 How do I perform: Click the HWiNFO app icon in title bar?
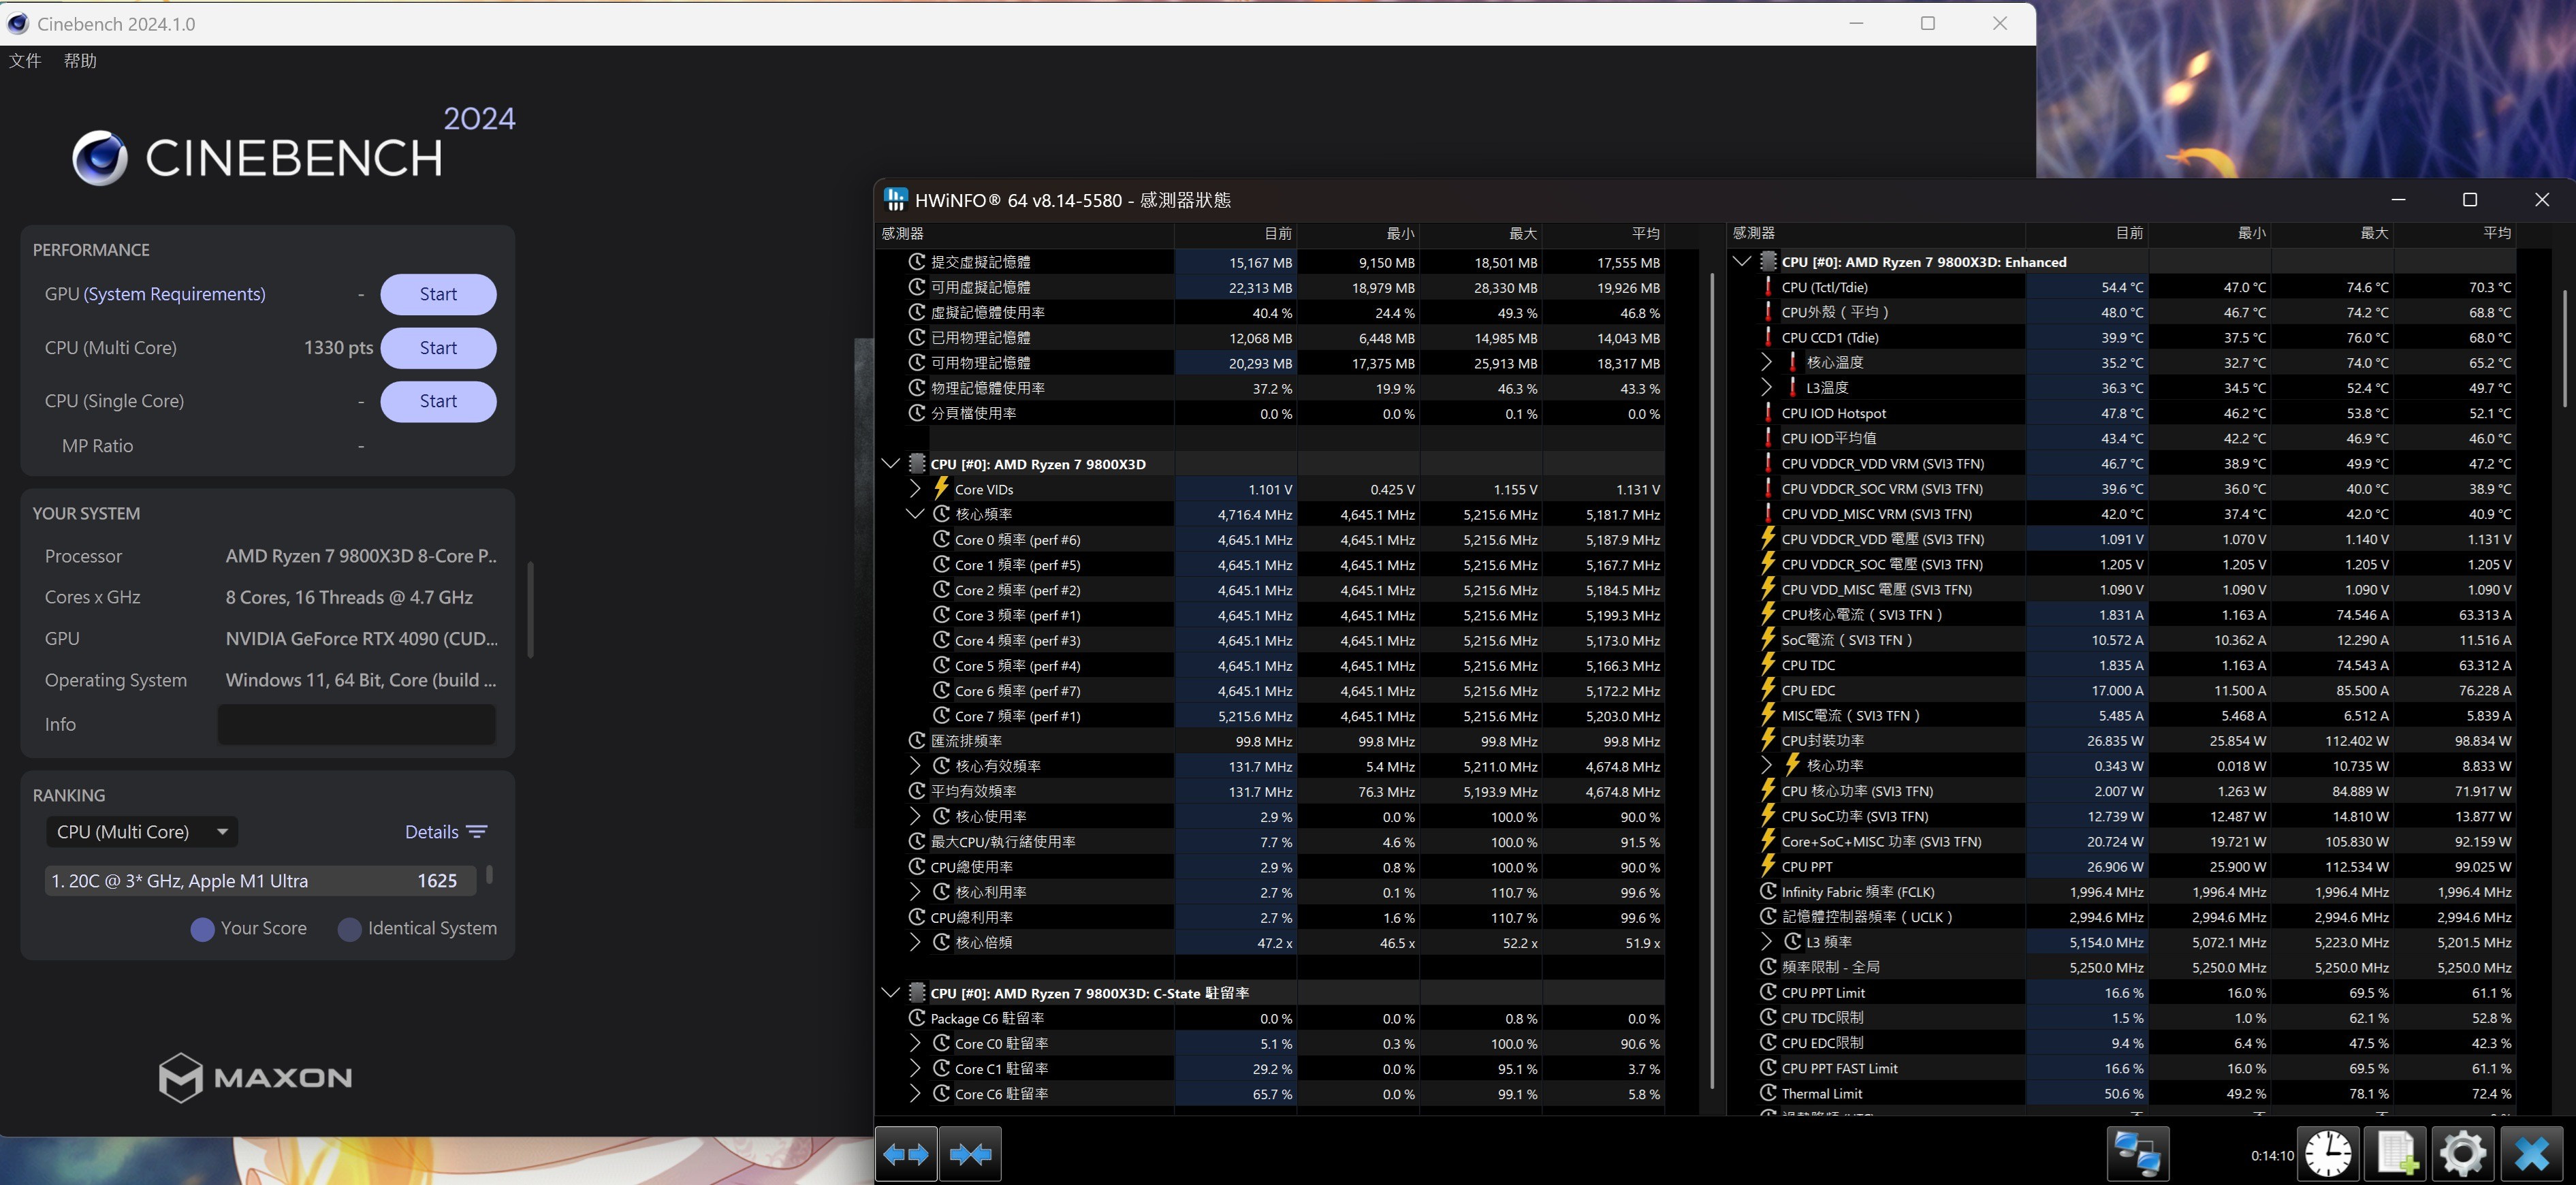pyautogui.click(x=895, y=199)
